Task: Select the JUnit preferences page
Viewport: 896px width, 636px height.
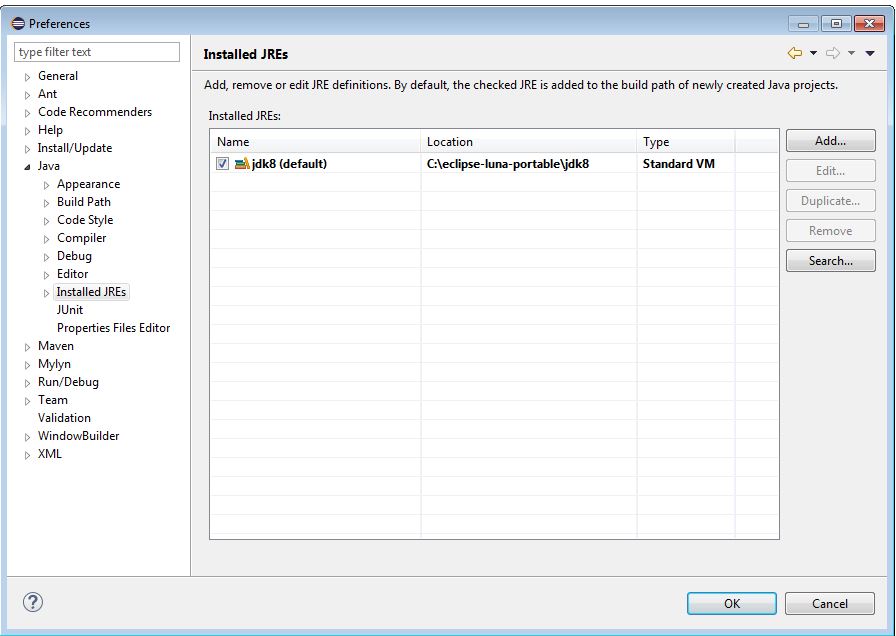Action: pos(70,310)
